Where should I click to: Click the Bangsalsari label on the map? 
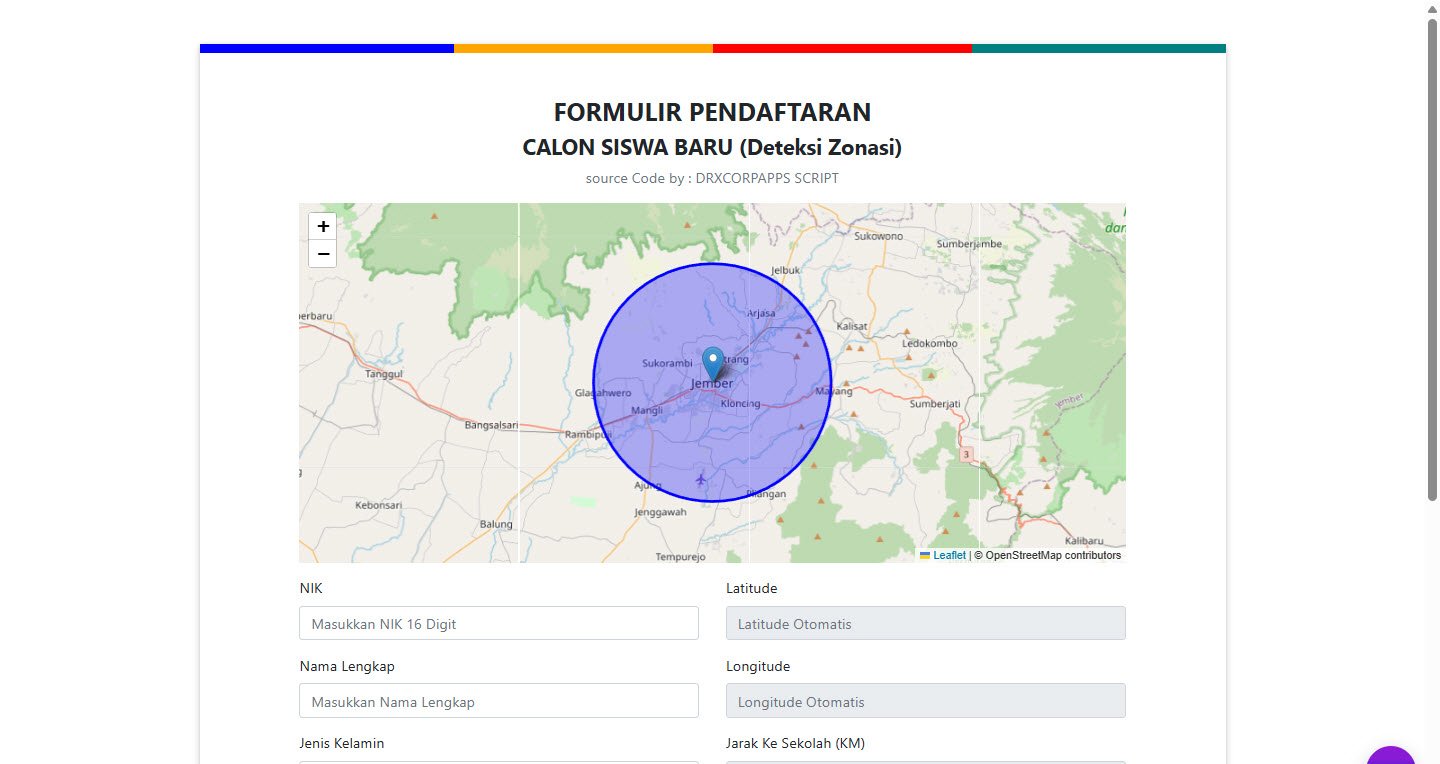491,425
